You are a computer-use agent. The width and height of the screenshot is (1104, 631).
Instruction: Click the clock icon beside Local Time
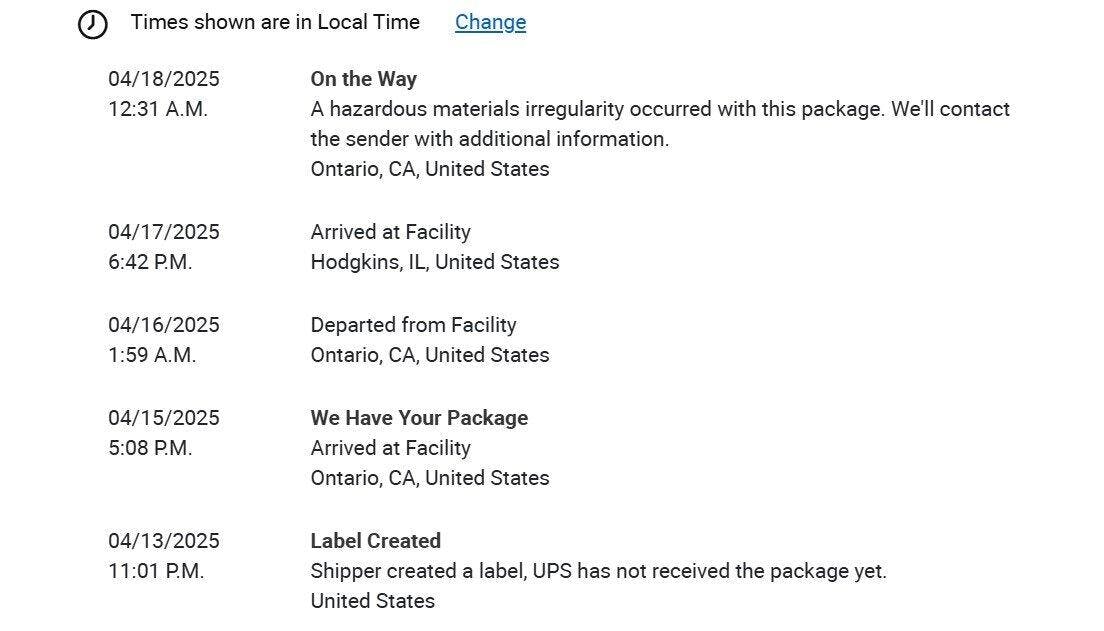click(93, 24)
